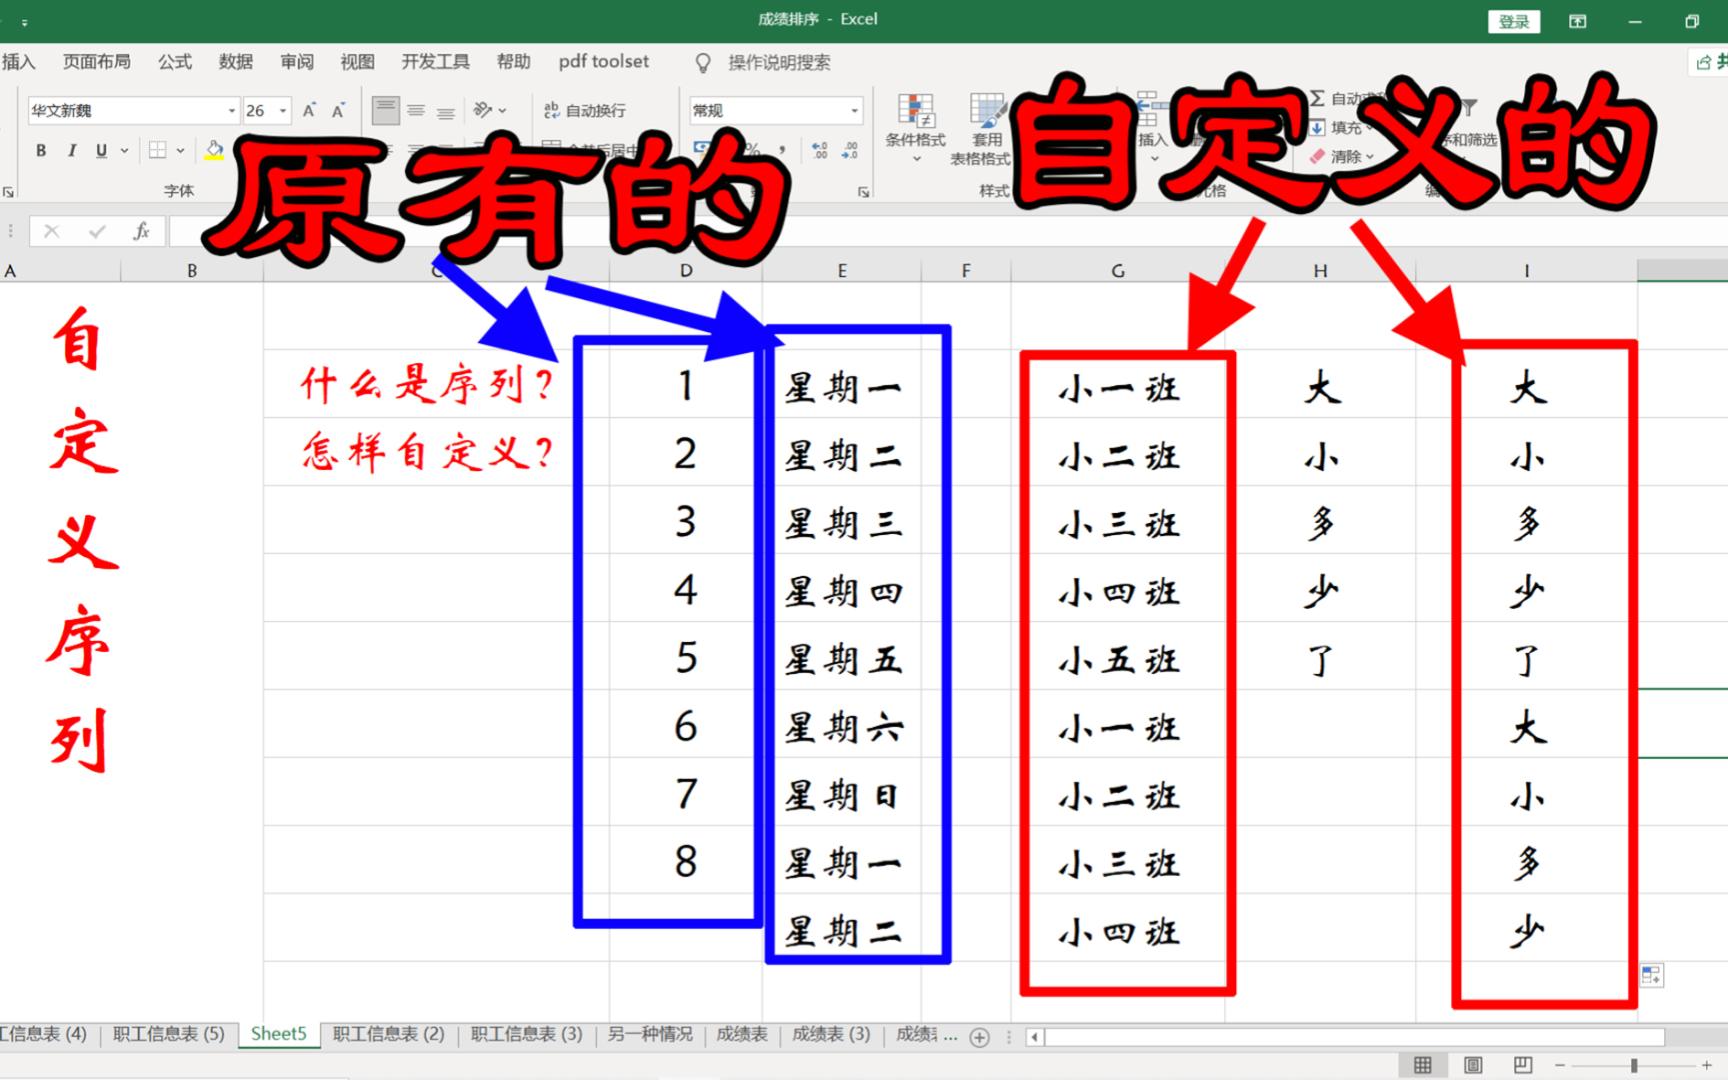The height and width of the screenshot is (1080, 1728).
Task: Click ribbon display options icon
Action: 1577,21
